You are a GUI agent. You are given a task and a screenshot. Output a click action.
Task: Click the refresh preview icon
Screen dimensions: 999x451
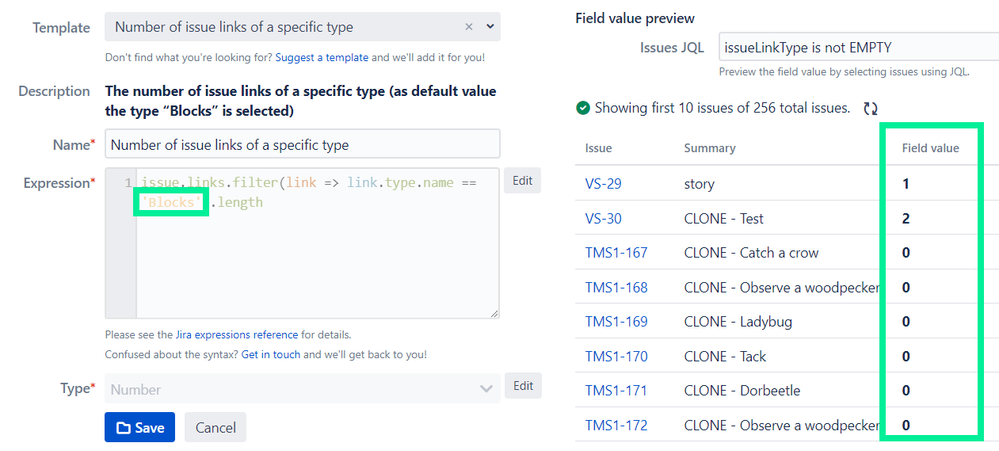(x=870, y=108)
